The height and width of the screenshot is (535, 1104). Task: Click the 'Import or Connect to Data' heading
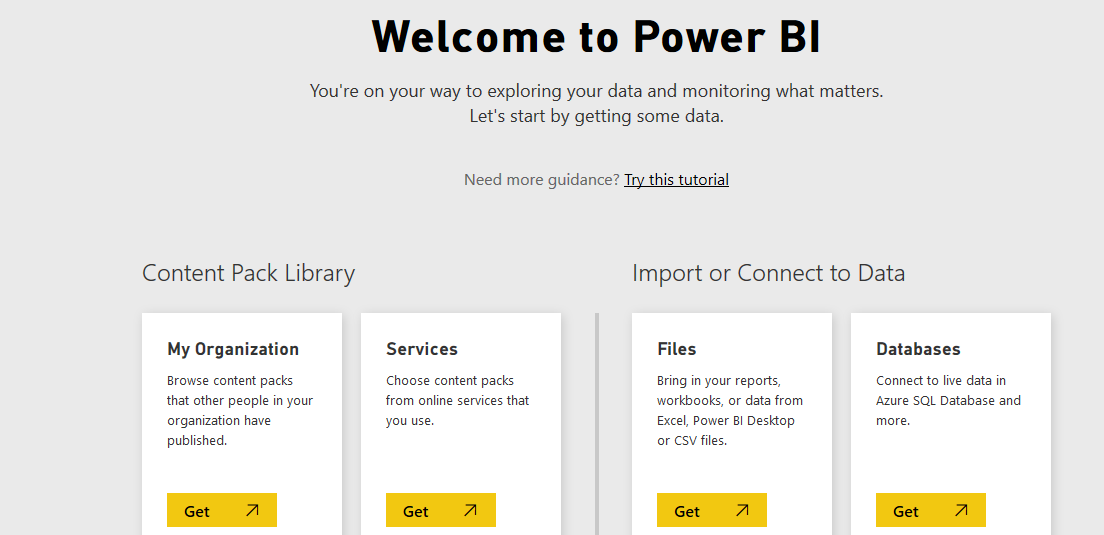(768, 273)
